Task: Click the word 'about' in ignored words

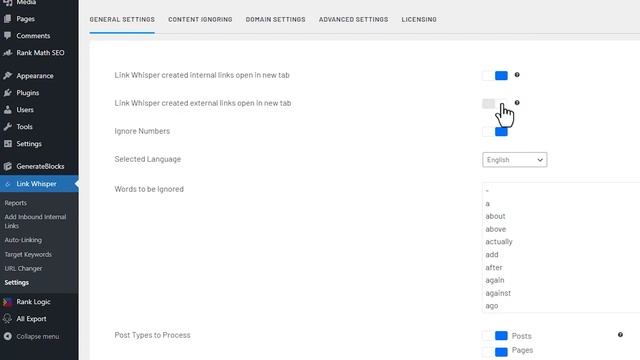Action: coord(495,216)
